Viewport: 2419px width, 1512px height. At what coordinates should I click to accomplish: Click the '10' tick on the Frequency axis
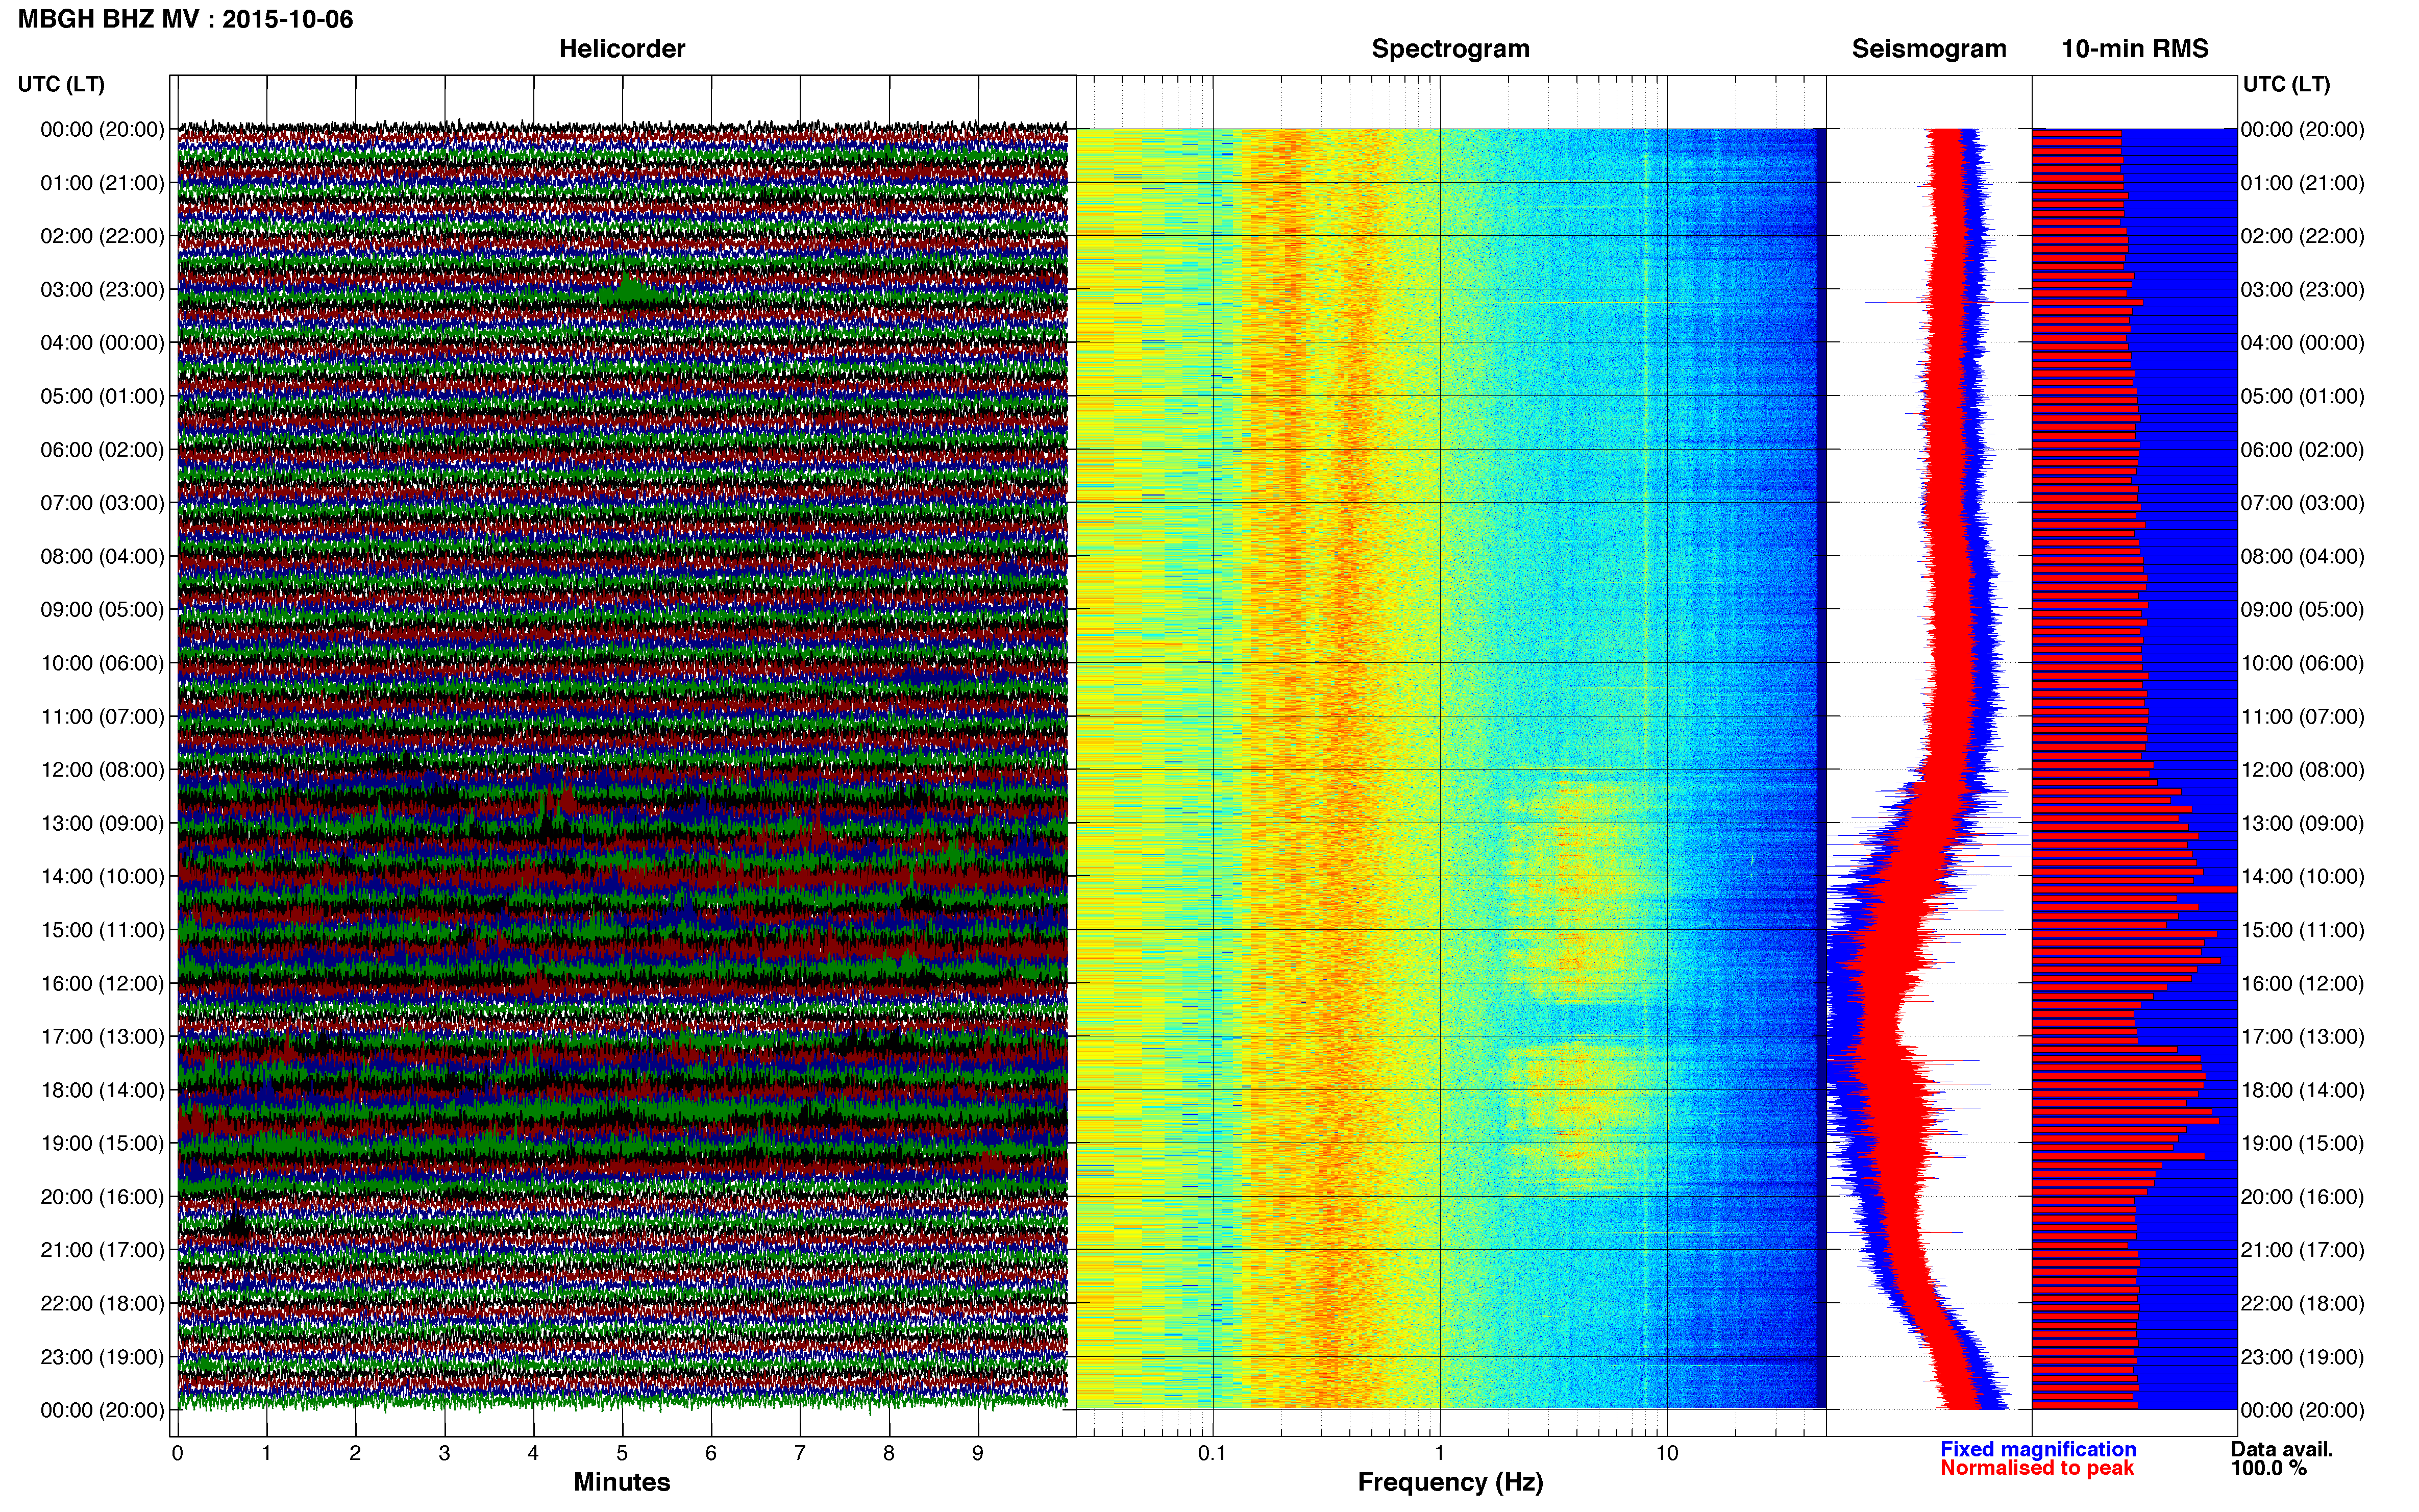[x=1667, y=1453]
